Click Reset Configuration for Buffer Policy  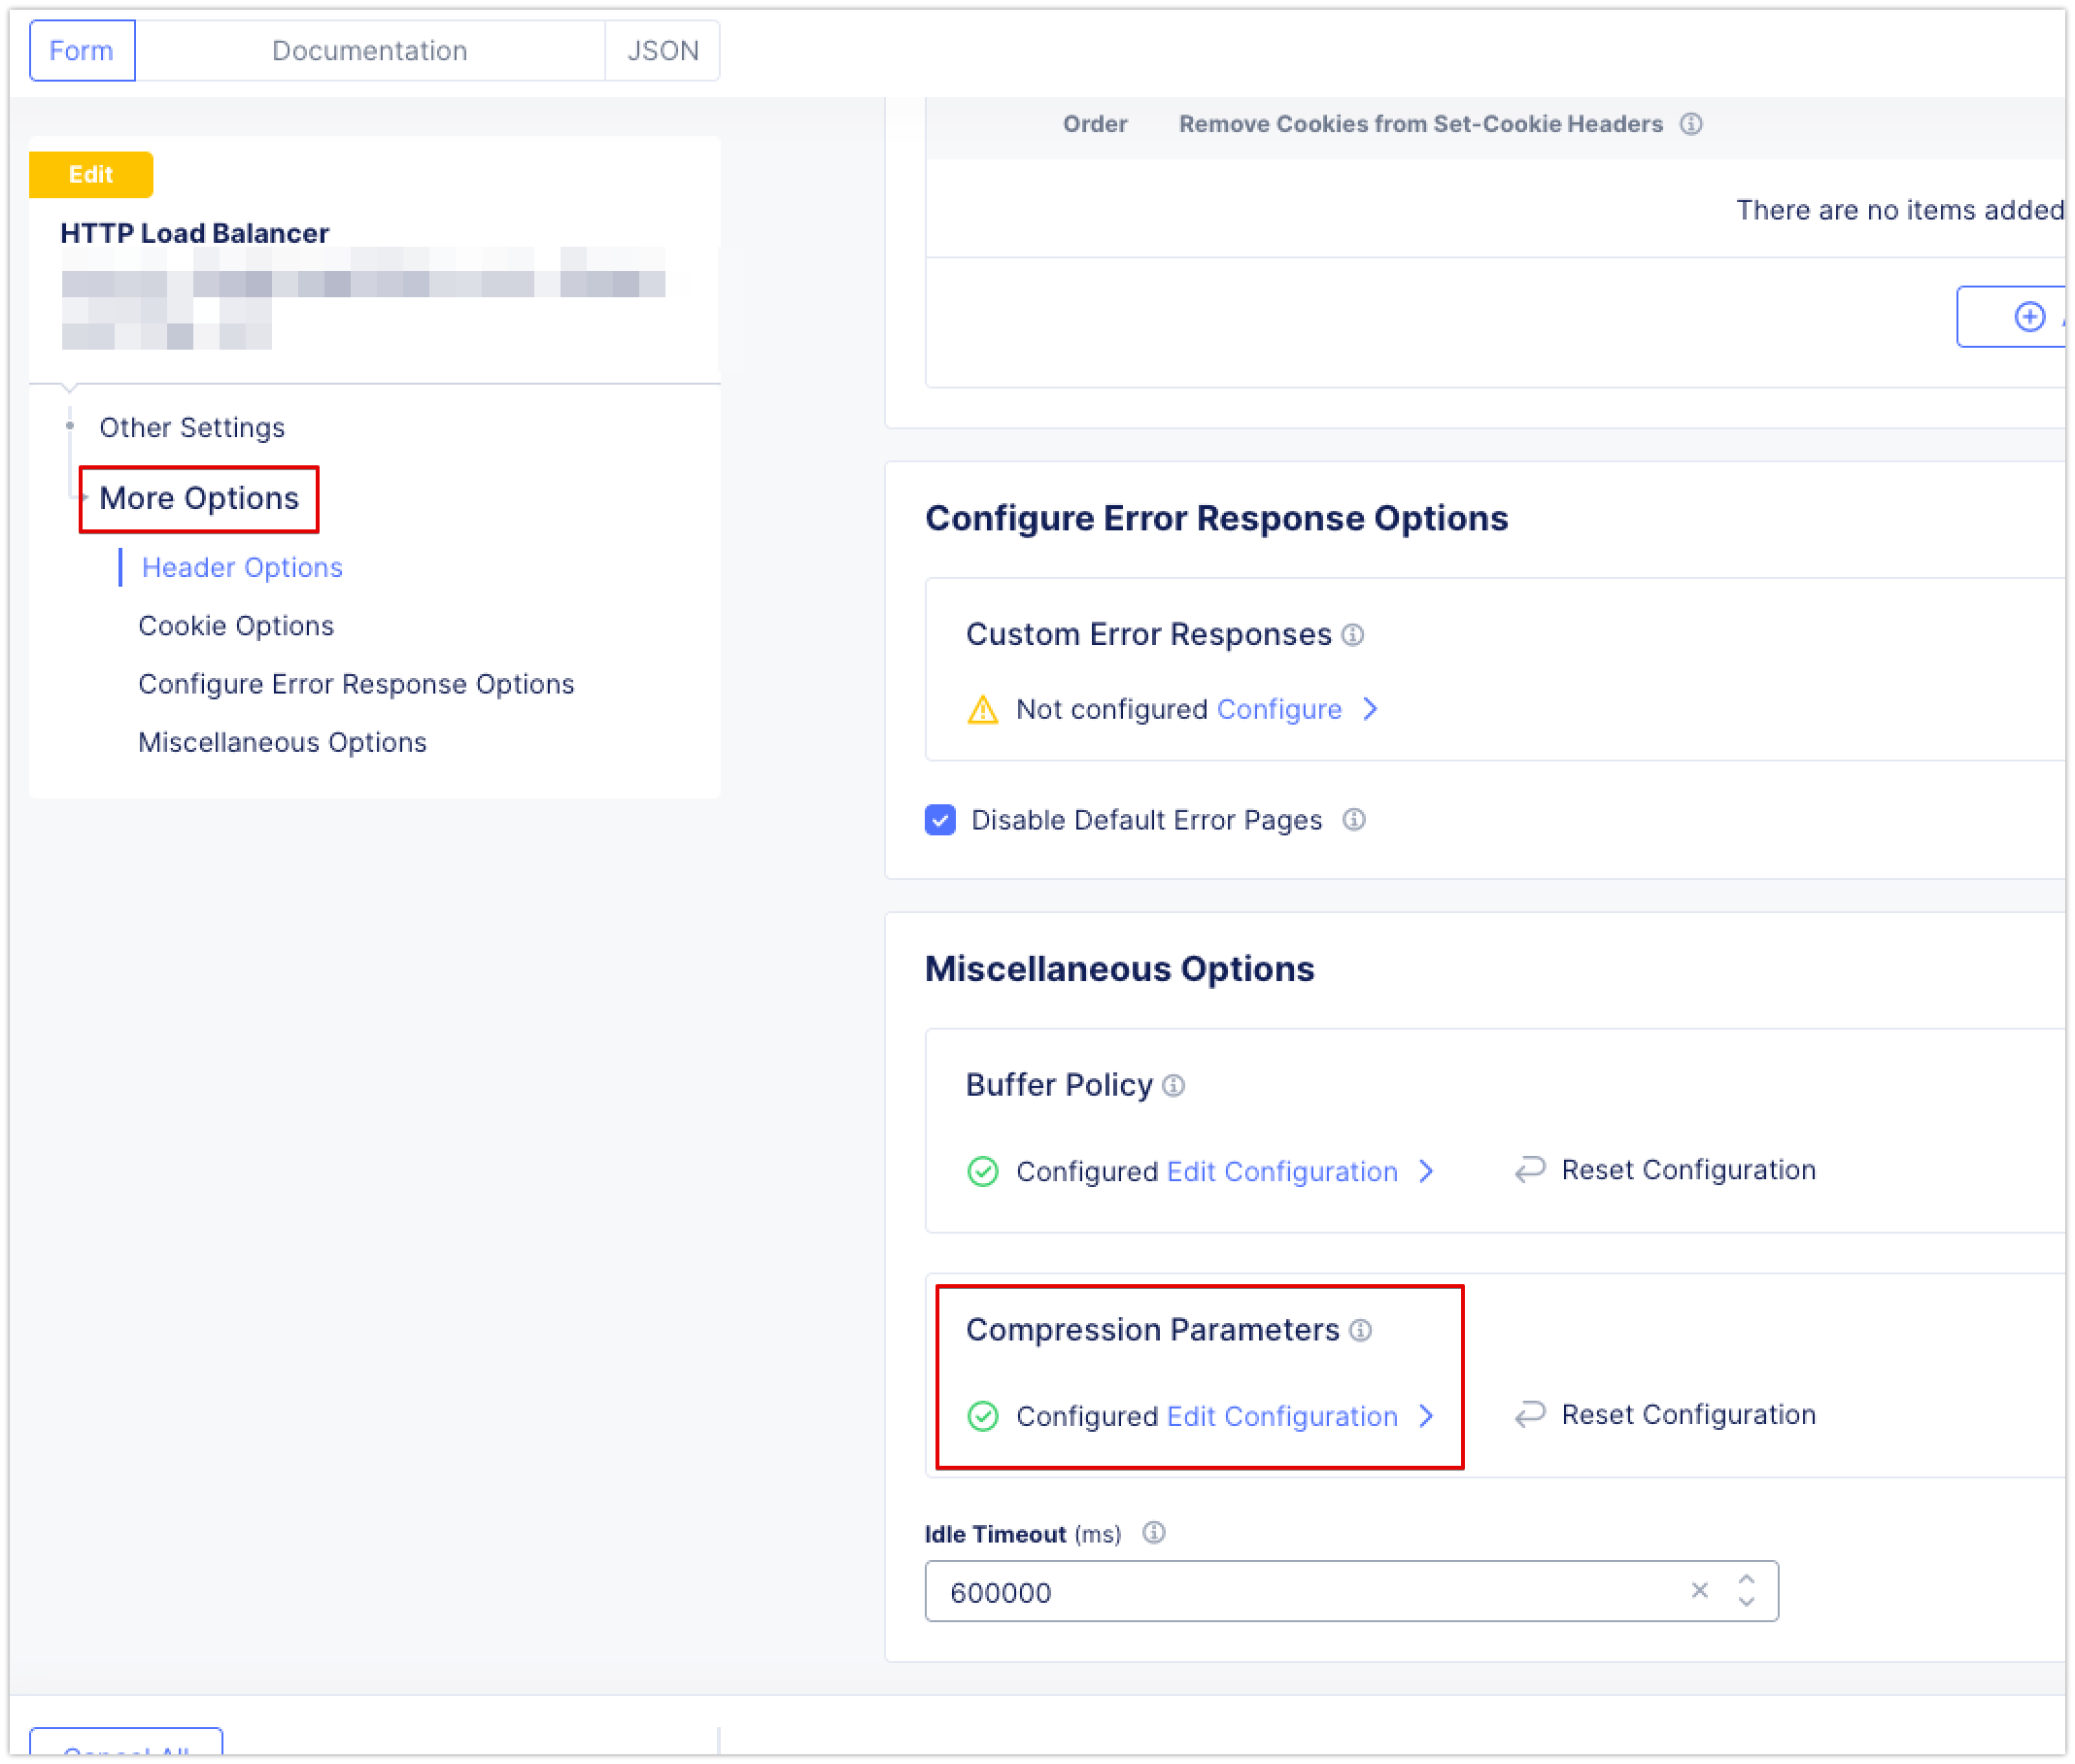[x=1688, y=1170]
